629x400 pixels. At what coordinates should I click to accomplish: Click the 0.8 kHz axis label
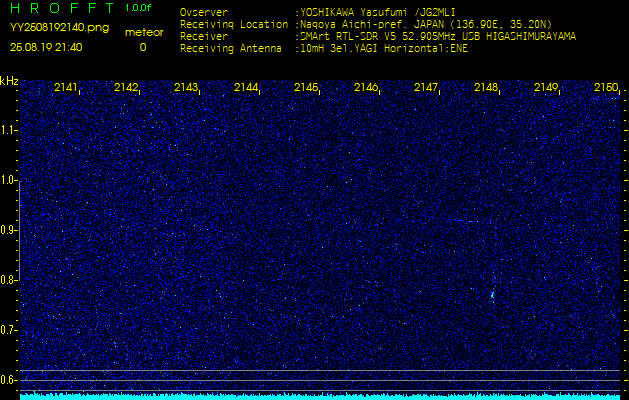tap(9, 280)
